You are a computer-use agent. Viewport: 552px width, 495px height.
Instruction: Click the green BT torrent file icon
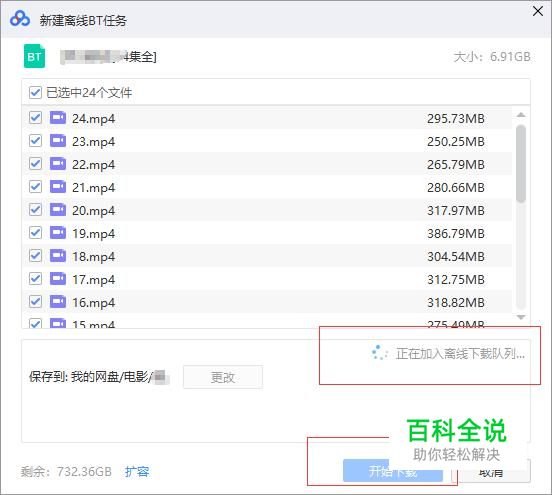click(34, 56)
